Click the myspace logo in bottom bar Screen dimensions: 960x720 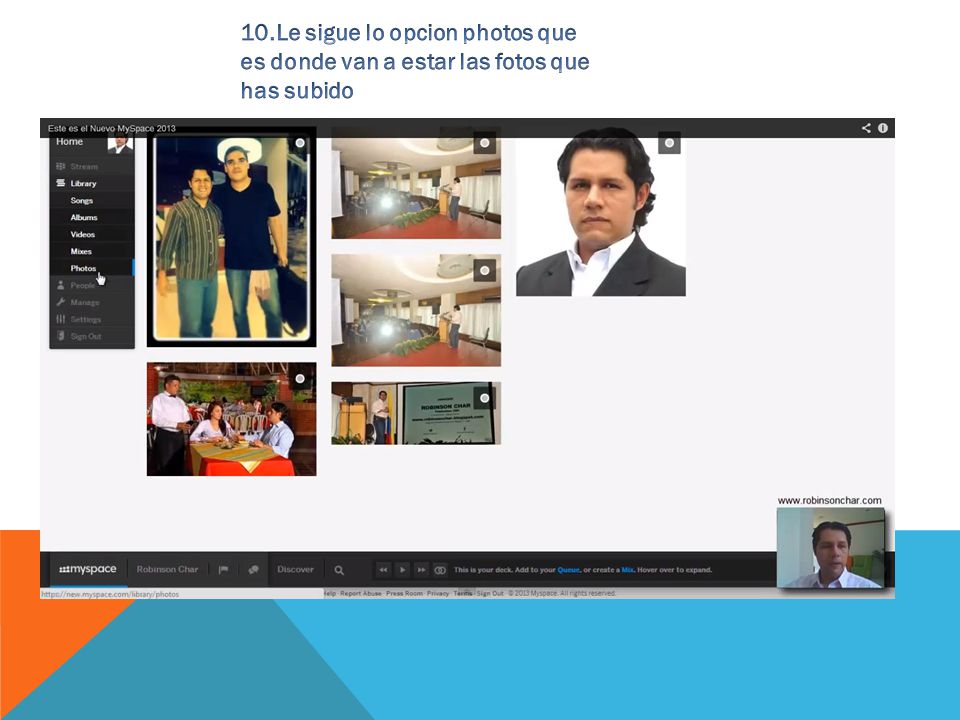88,569
